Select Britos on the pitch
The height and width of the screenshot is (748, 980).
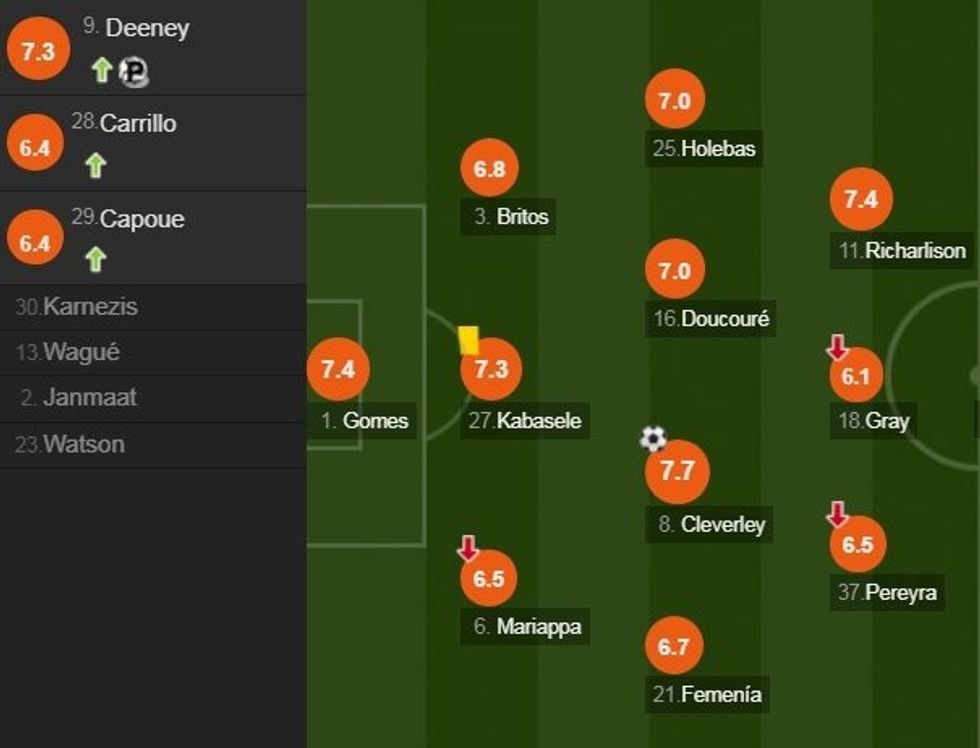point(511,217)
